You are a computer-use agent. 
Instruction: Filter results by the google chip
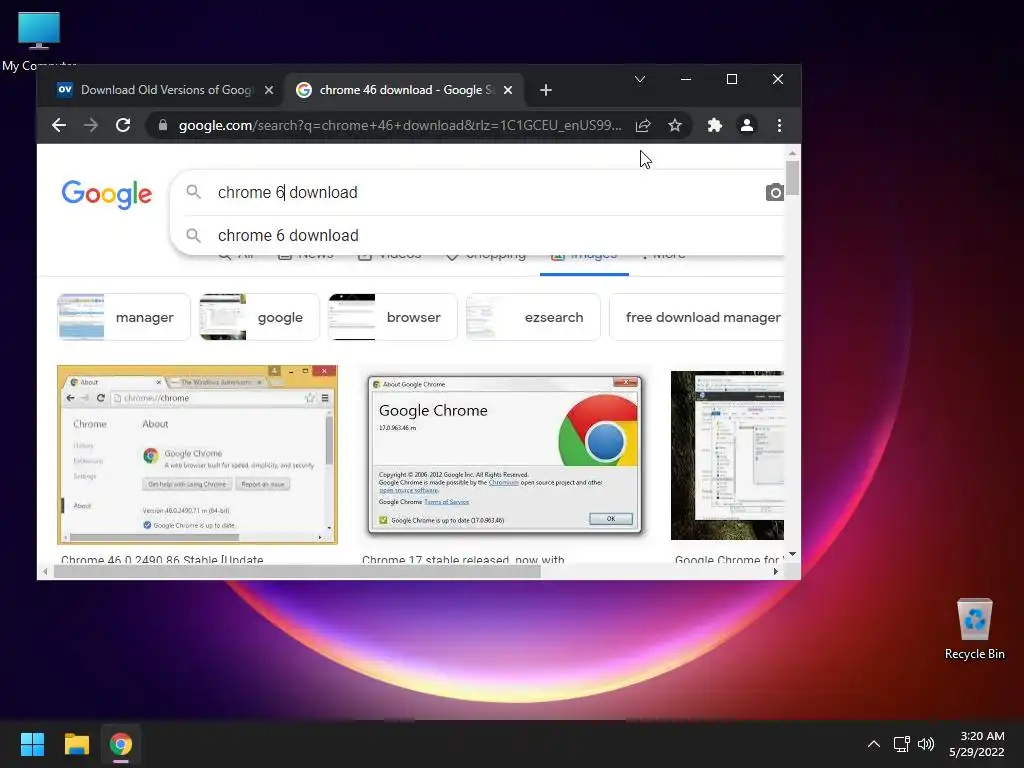(x=259, y=317)
